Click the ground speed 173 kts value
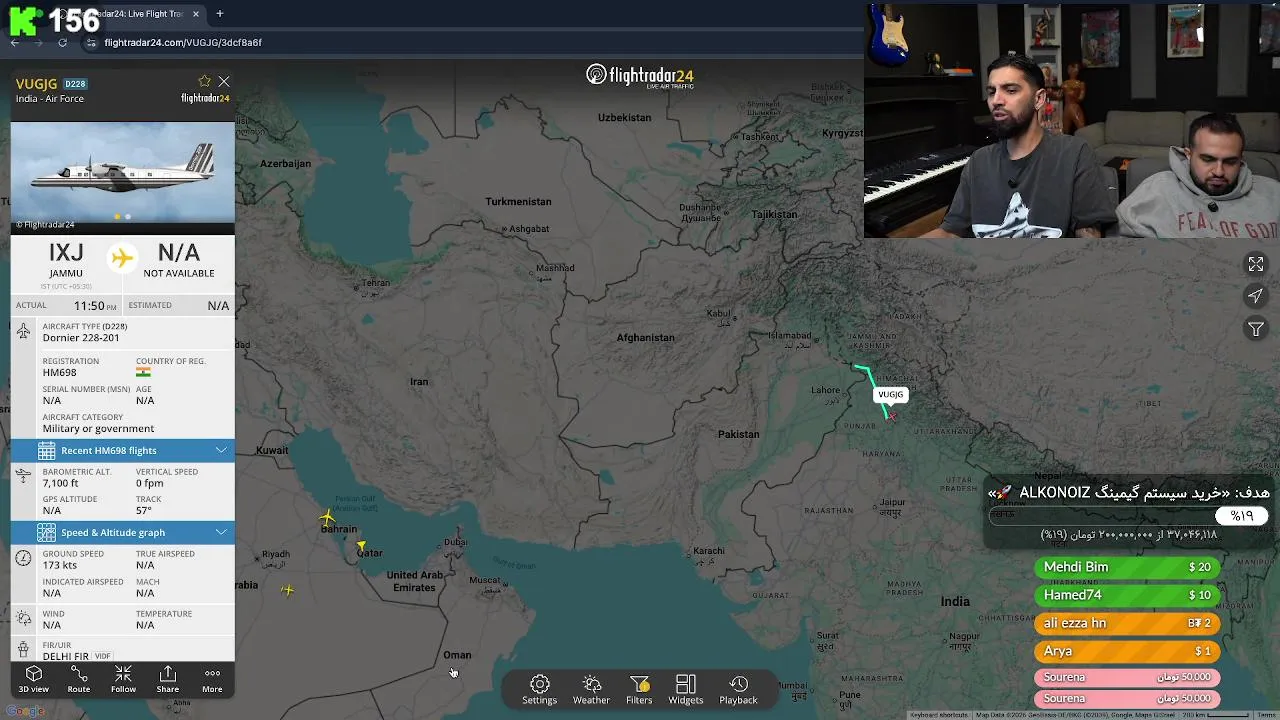The width and height of the screenshot is (1280, 720). [x=60, y=566]
